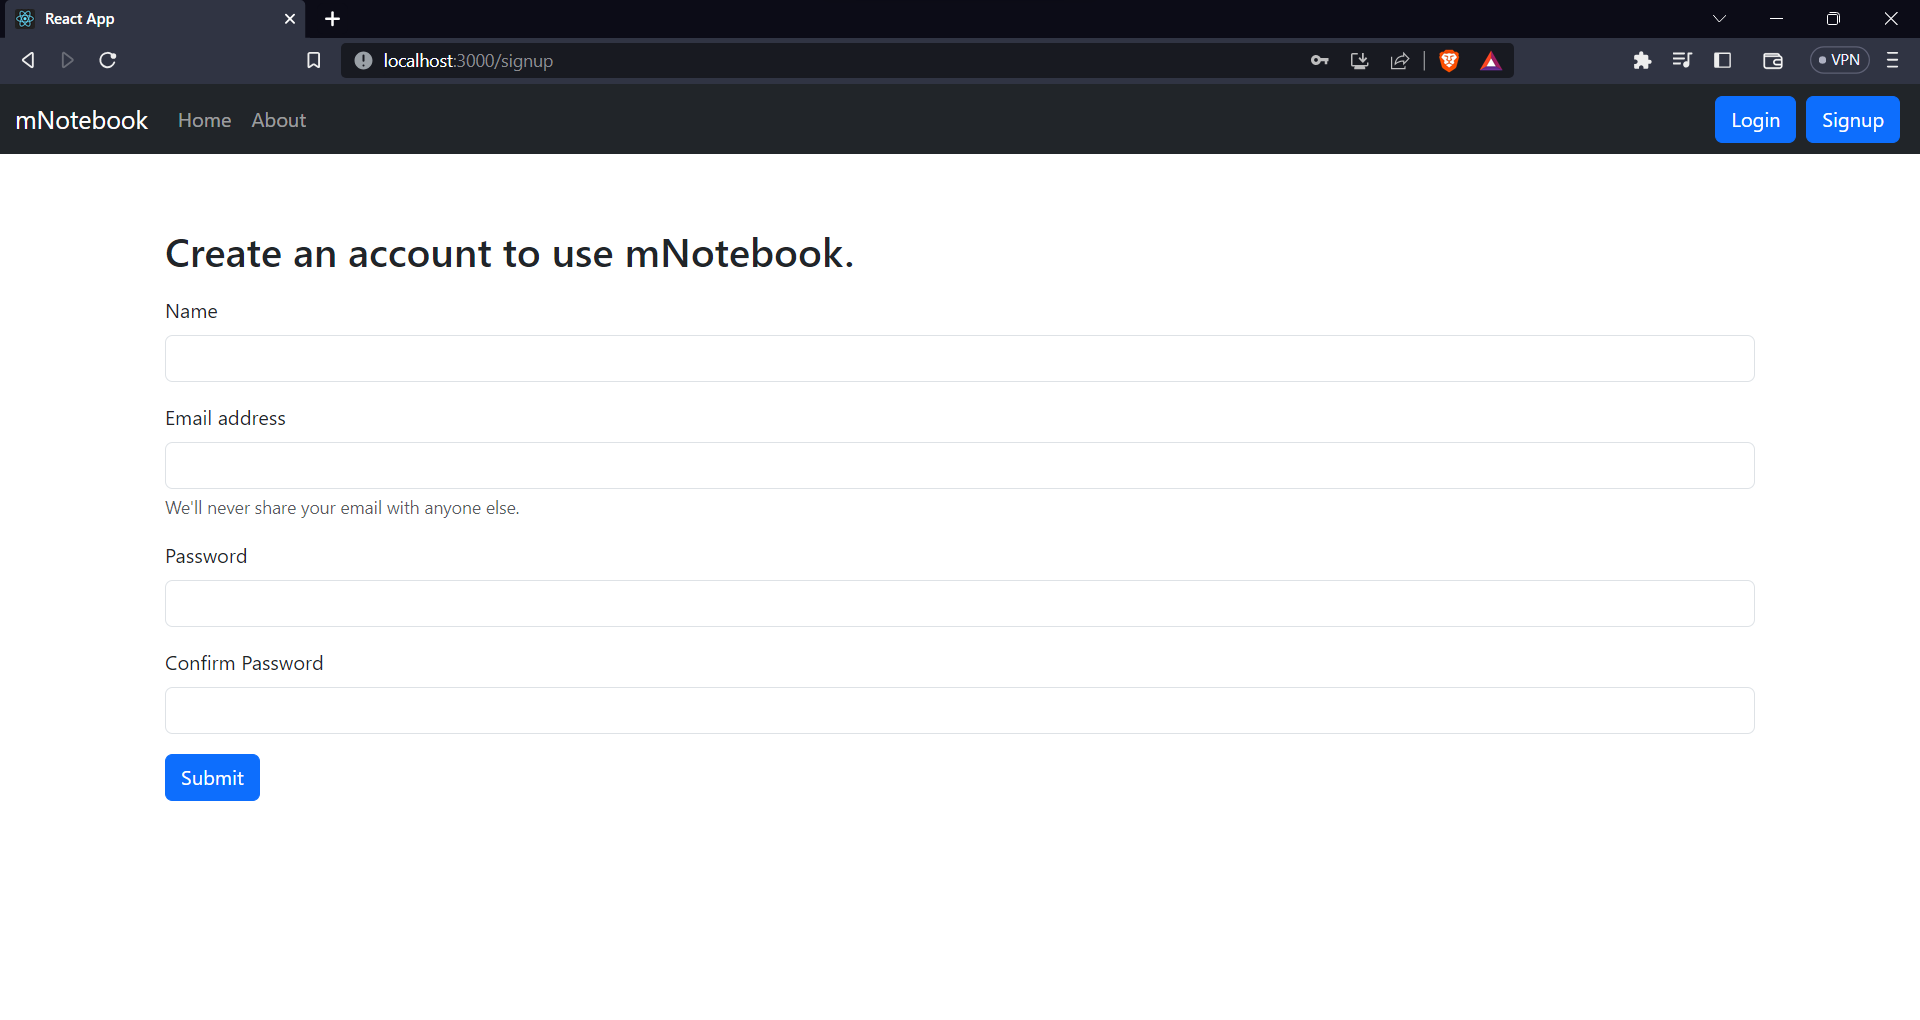Open the browser hamburger menu
The width and height of the screenshot is (1920, 1020).
[x=1892, y=60]
